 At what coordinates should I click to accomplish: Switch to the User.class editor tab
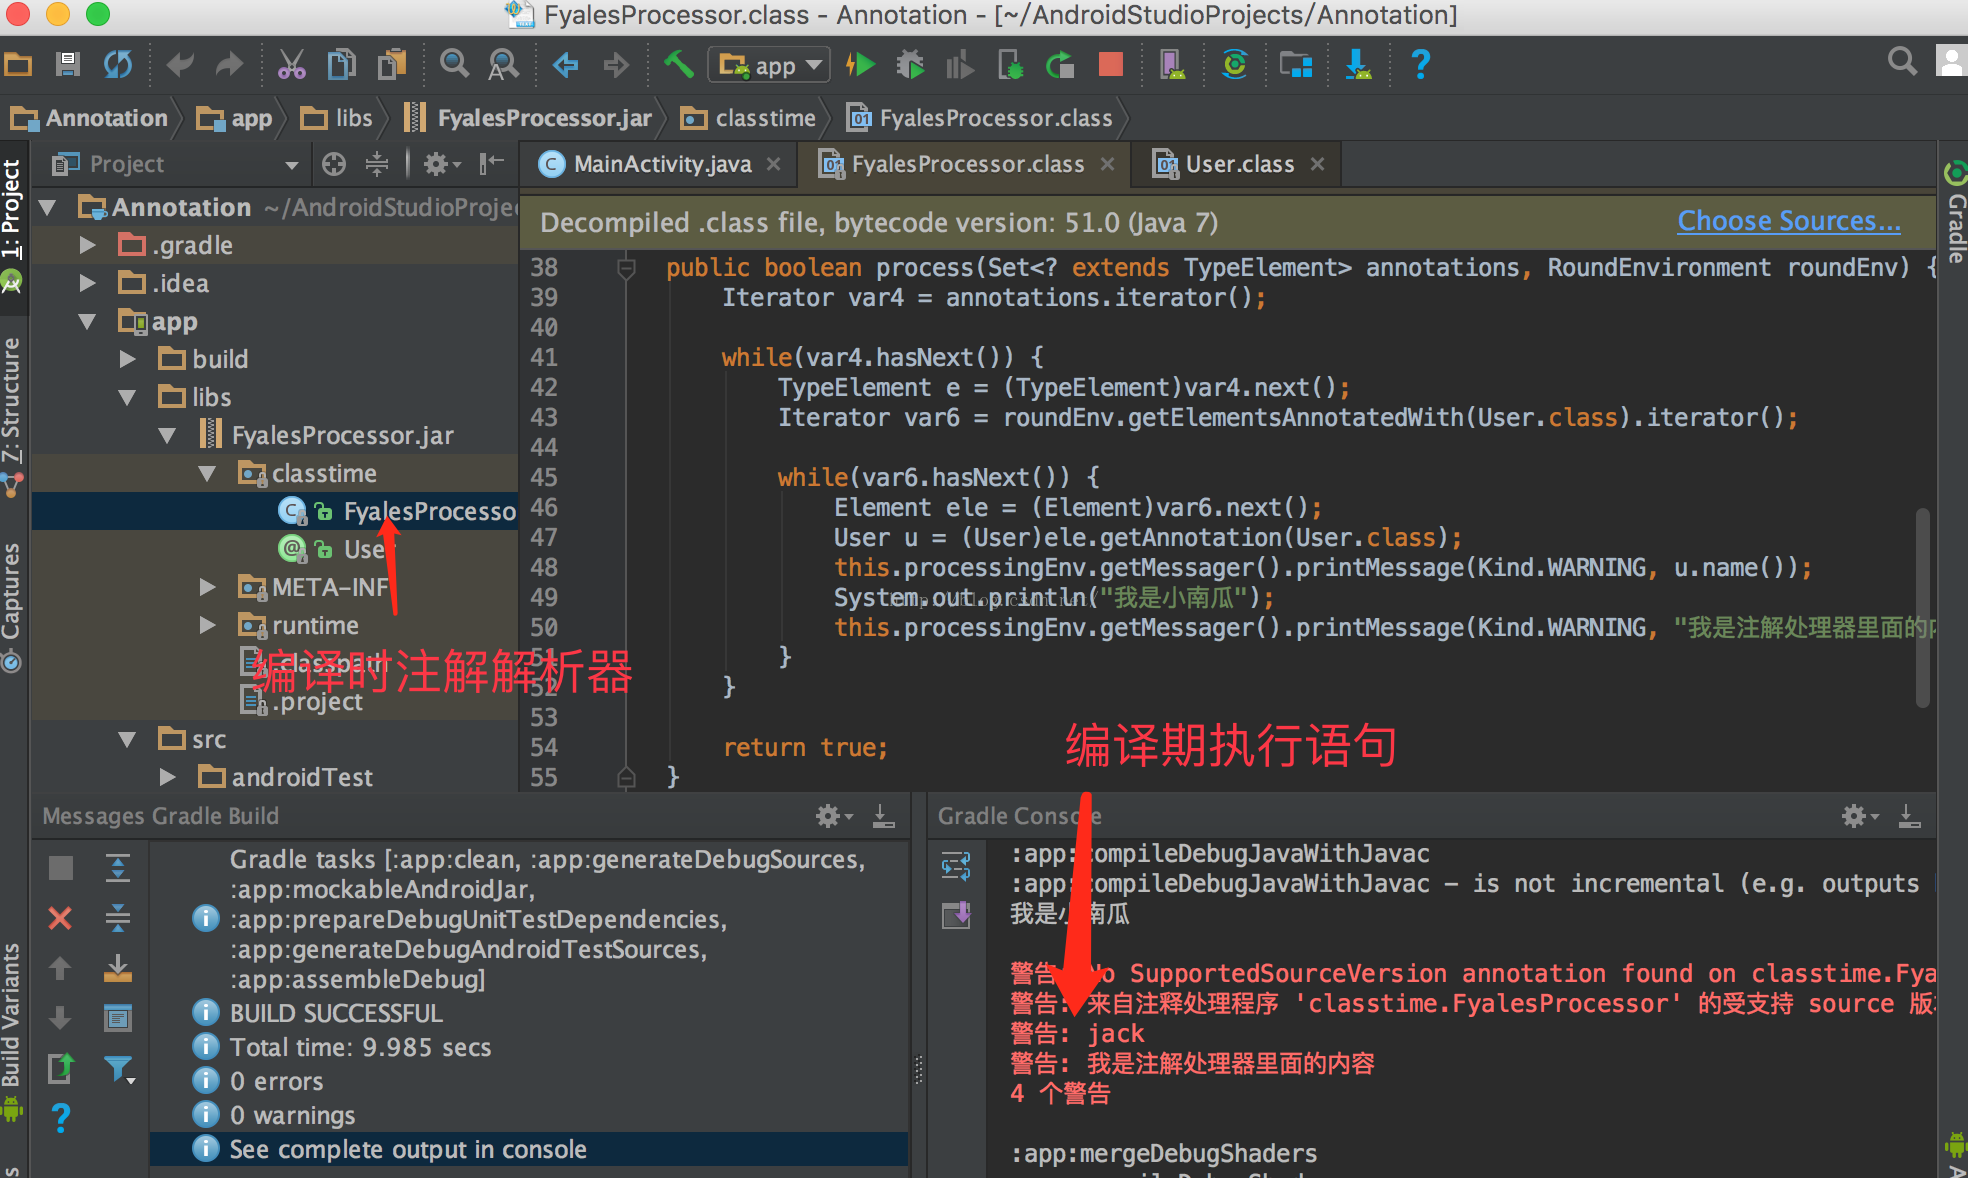pyautogui.click(x=1238, y=164)
